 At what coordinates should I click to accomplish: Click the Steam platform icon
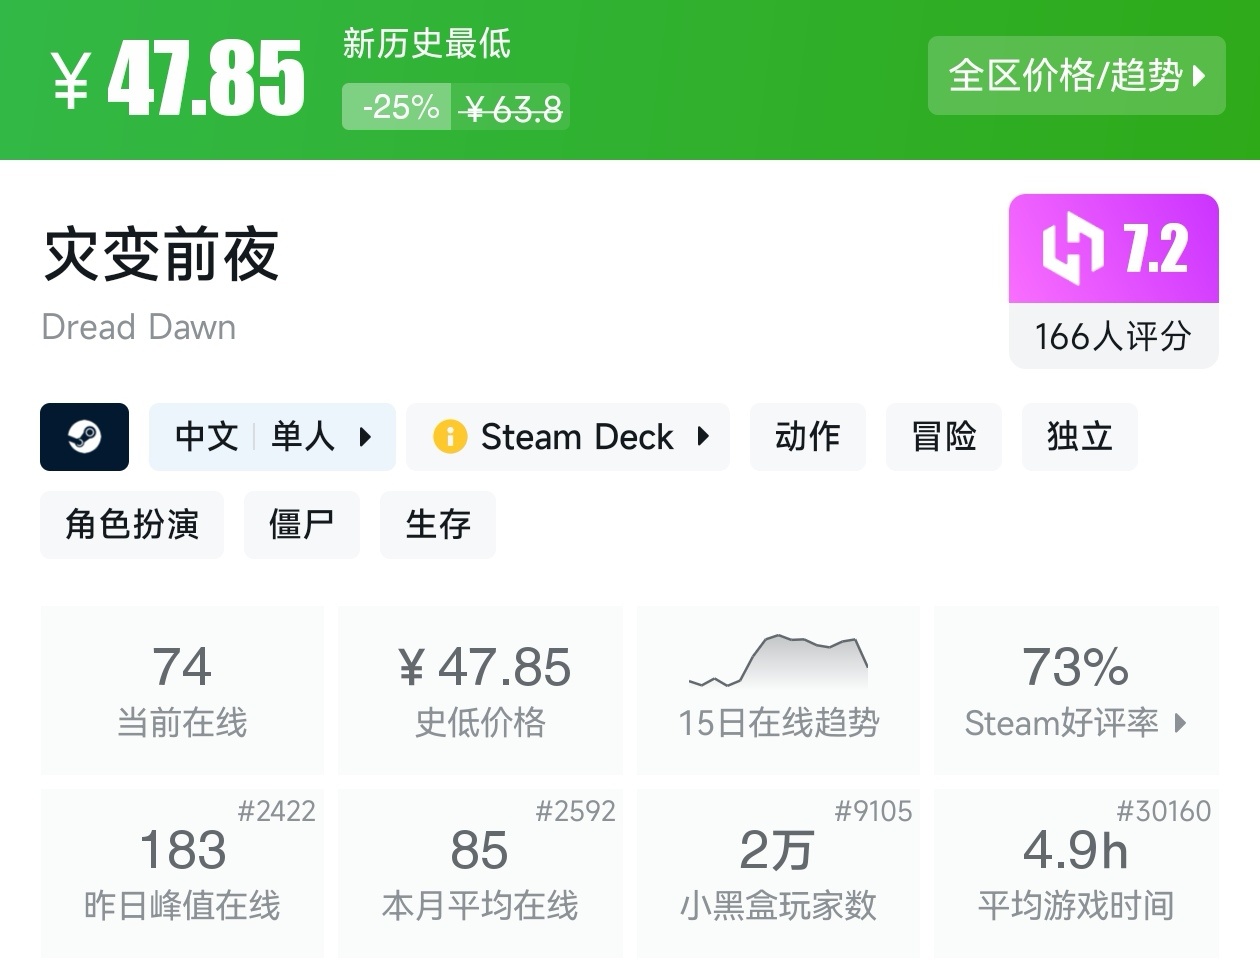point(84,437)
